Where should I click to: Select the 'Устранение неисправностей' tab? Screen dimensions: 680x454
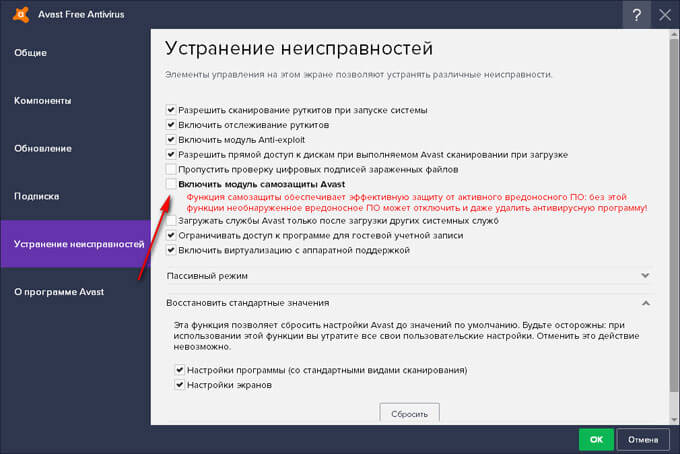tap(75, 244)
